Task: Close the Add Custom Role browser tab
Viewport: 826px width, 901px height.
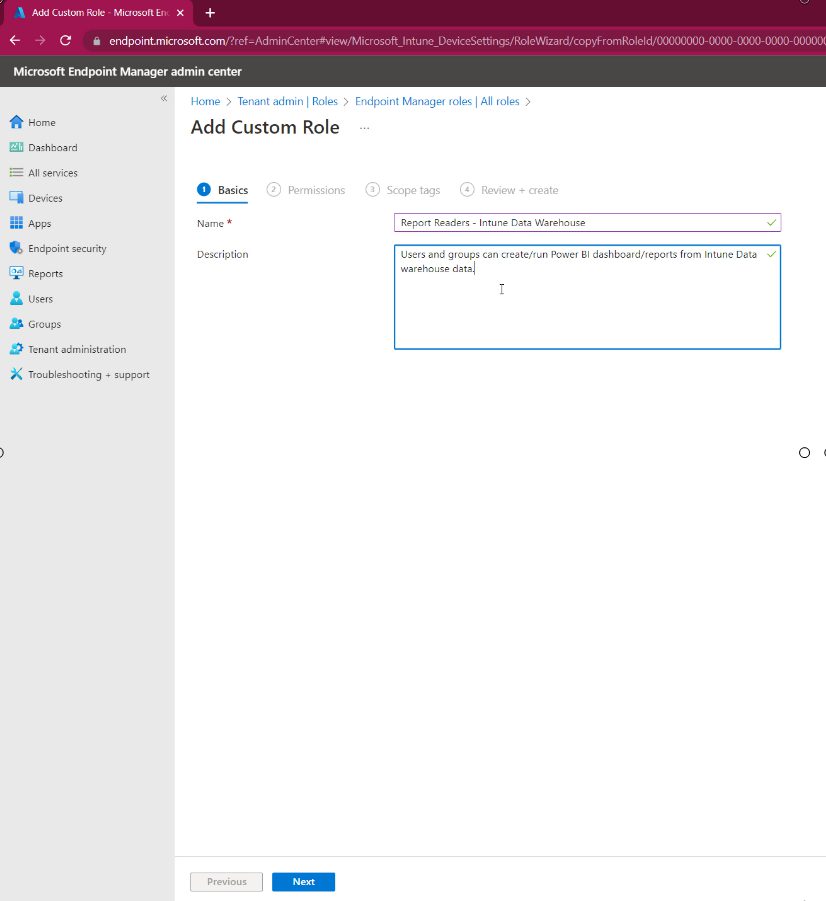Action: 180,13
